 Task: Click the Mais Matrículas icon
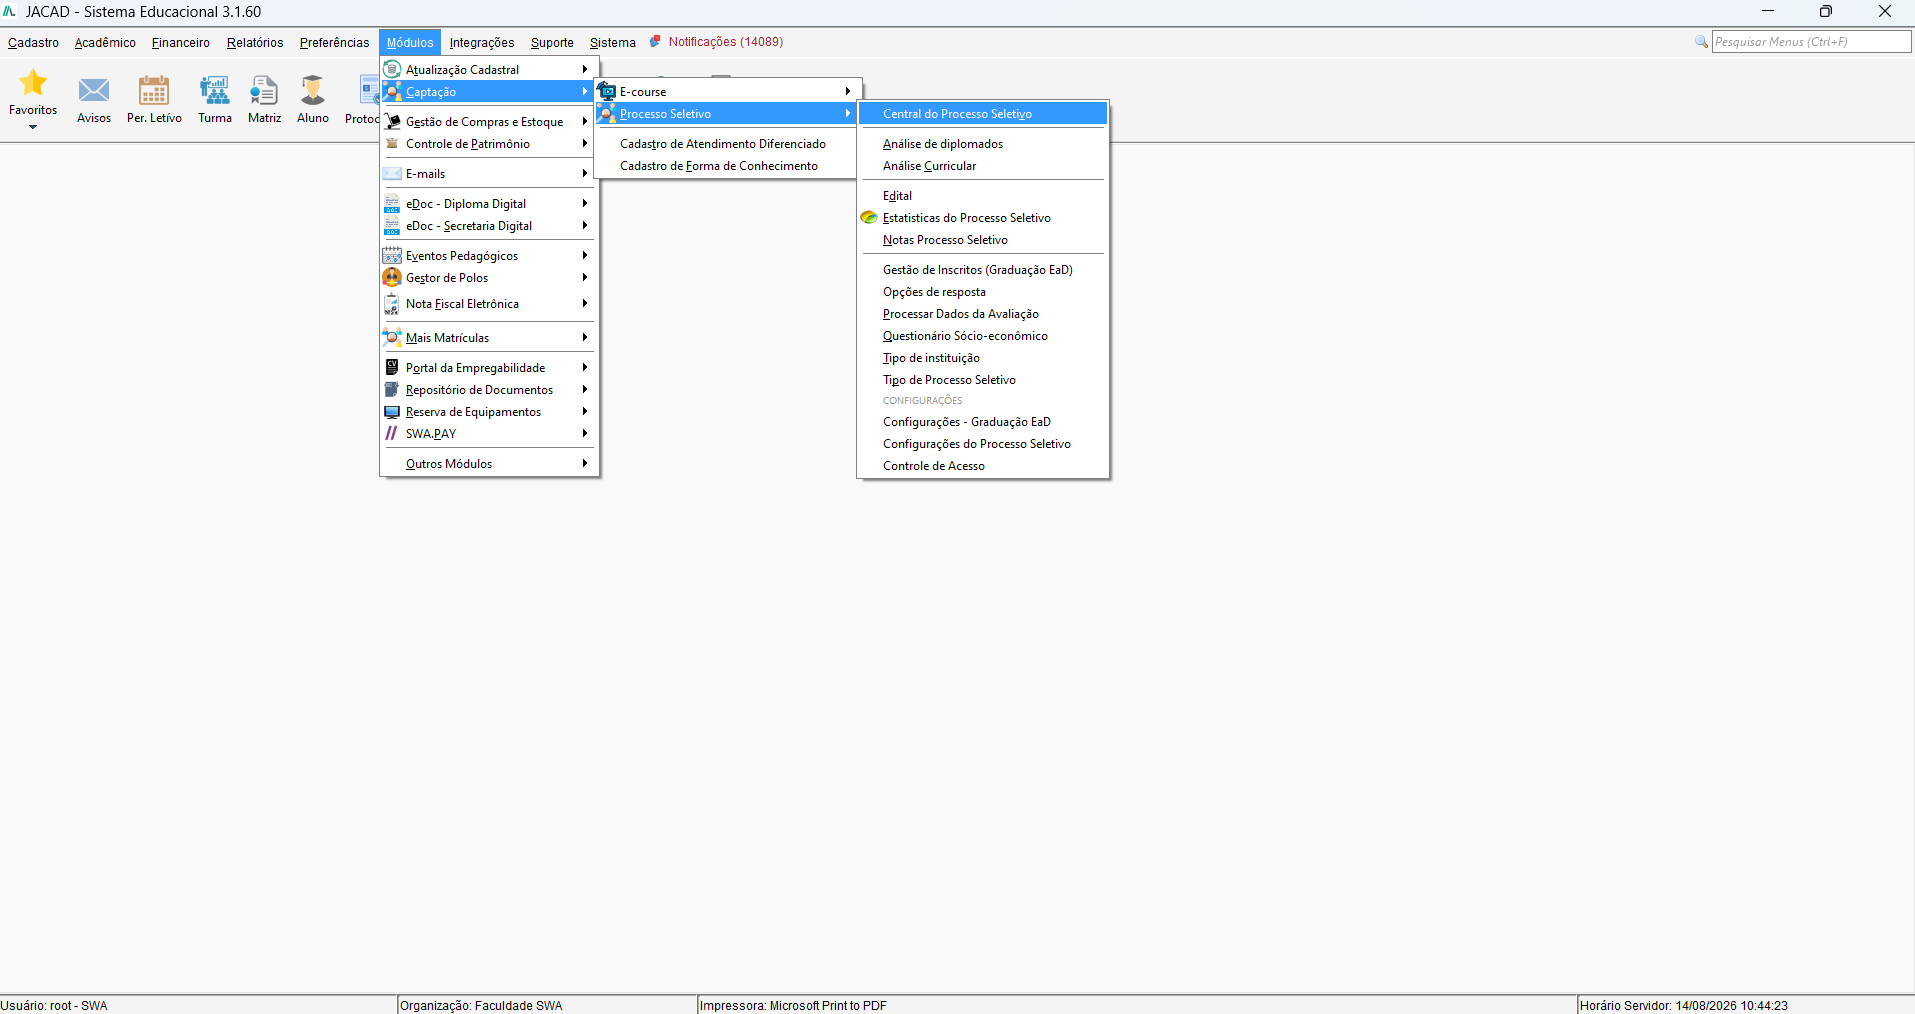tap(392, 338)
